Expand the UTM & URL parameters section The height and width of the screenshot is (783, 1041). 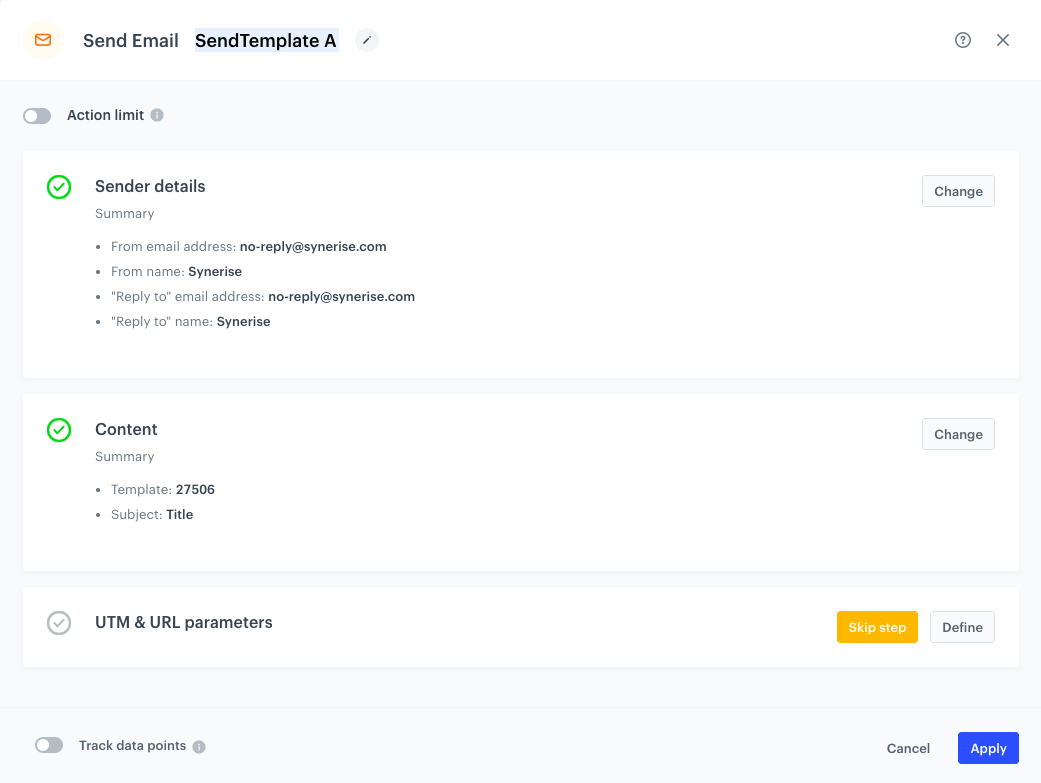pyautogui.click(x=183, y=622)
